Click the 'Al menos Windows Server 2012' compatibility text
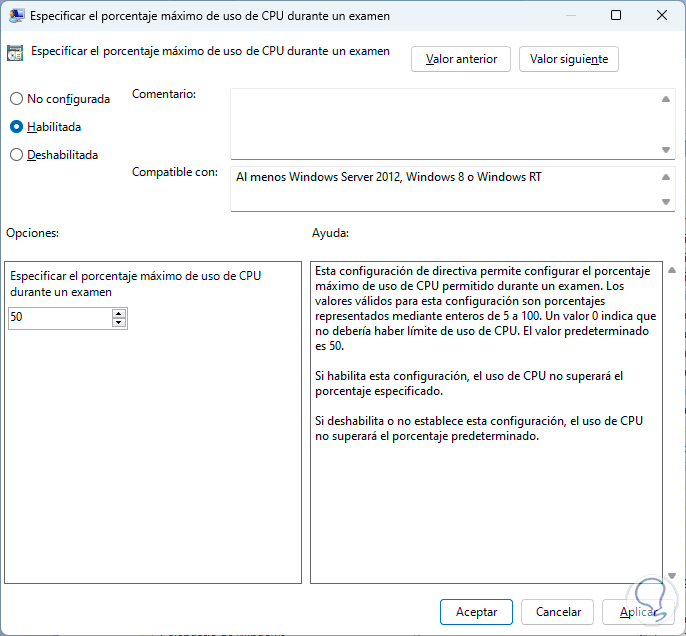This screenshot has height=636, width=686. [x=389, y=177]
